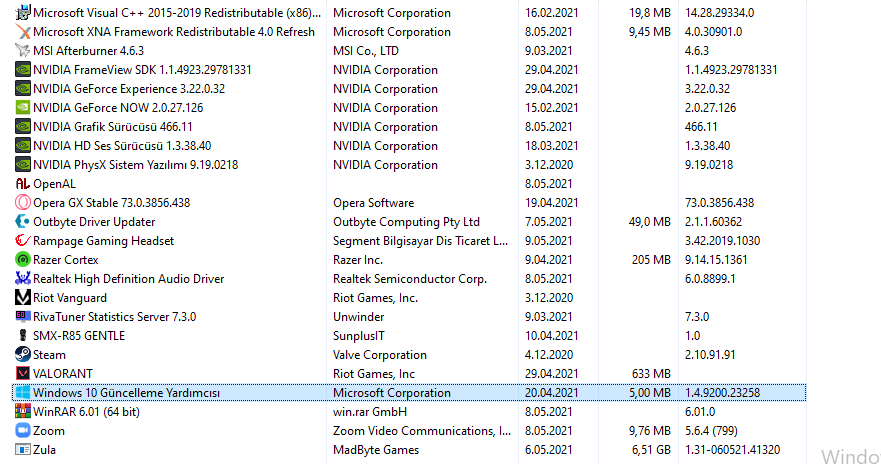
Task: Click the Windows 10 Güncelleme Yardımcısı icon
Action: (22, 393)
